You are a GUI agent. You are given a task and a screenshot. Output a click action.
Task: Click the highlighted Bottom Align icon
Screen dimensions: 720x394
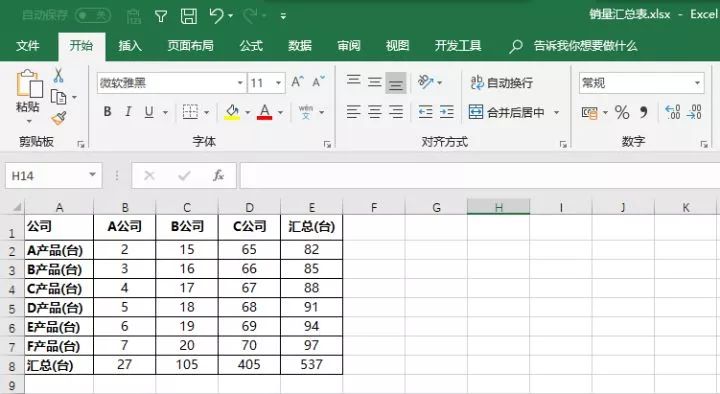coord(396,83)
